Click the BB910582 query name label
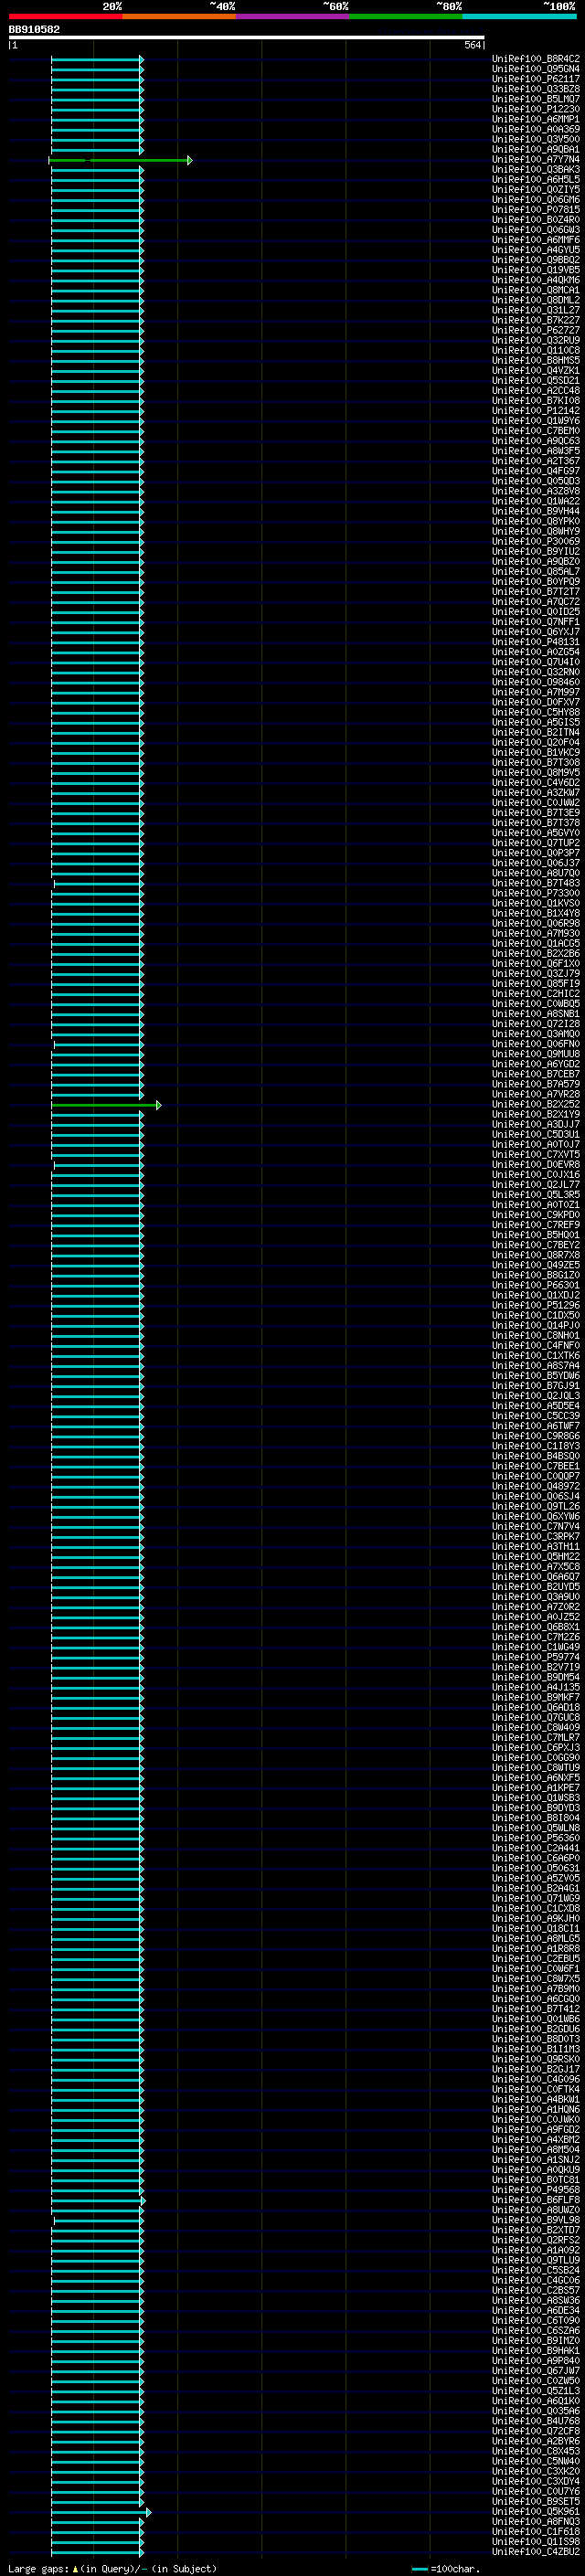 (34, 29)
